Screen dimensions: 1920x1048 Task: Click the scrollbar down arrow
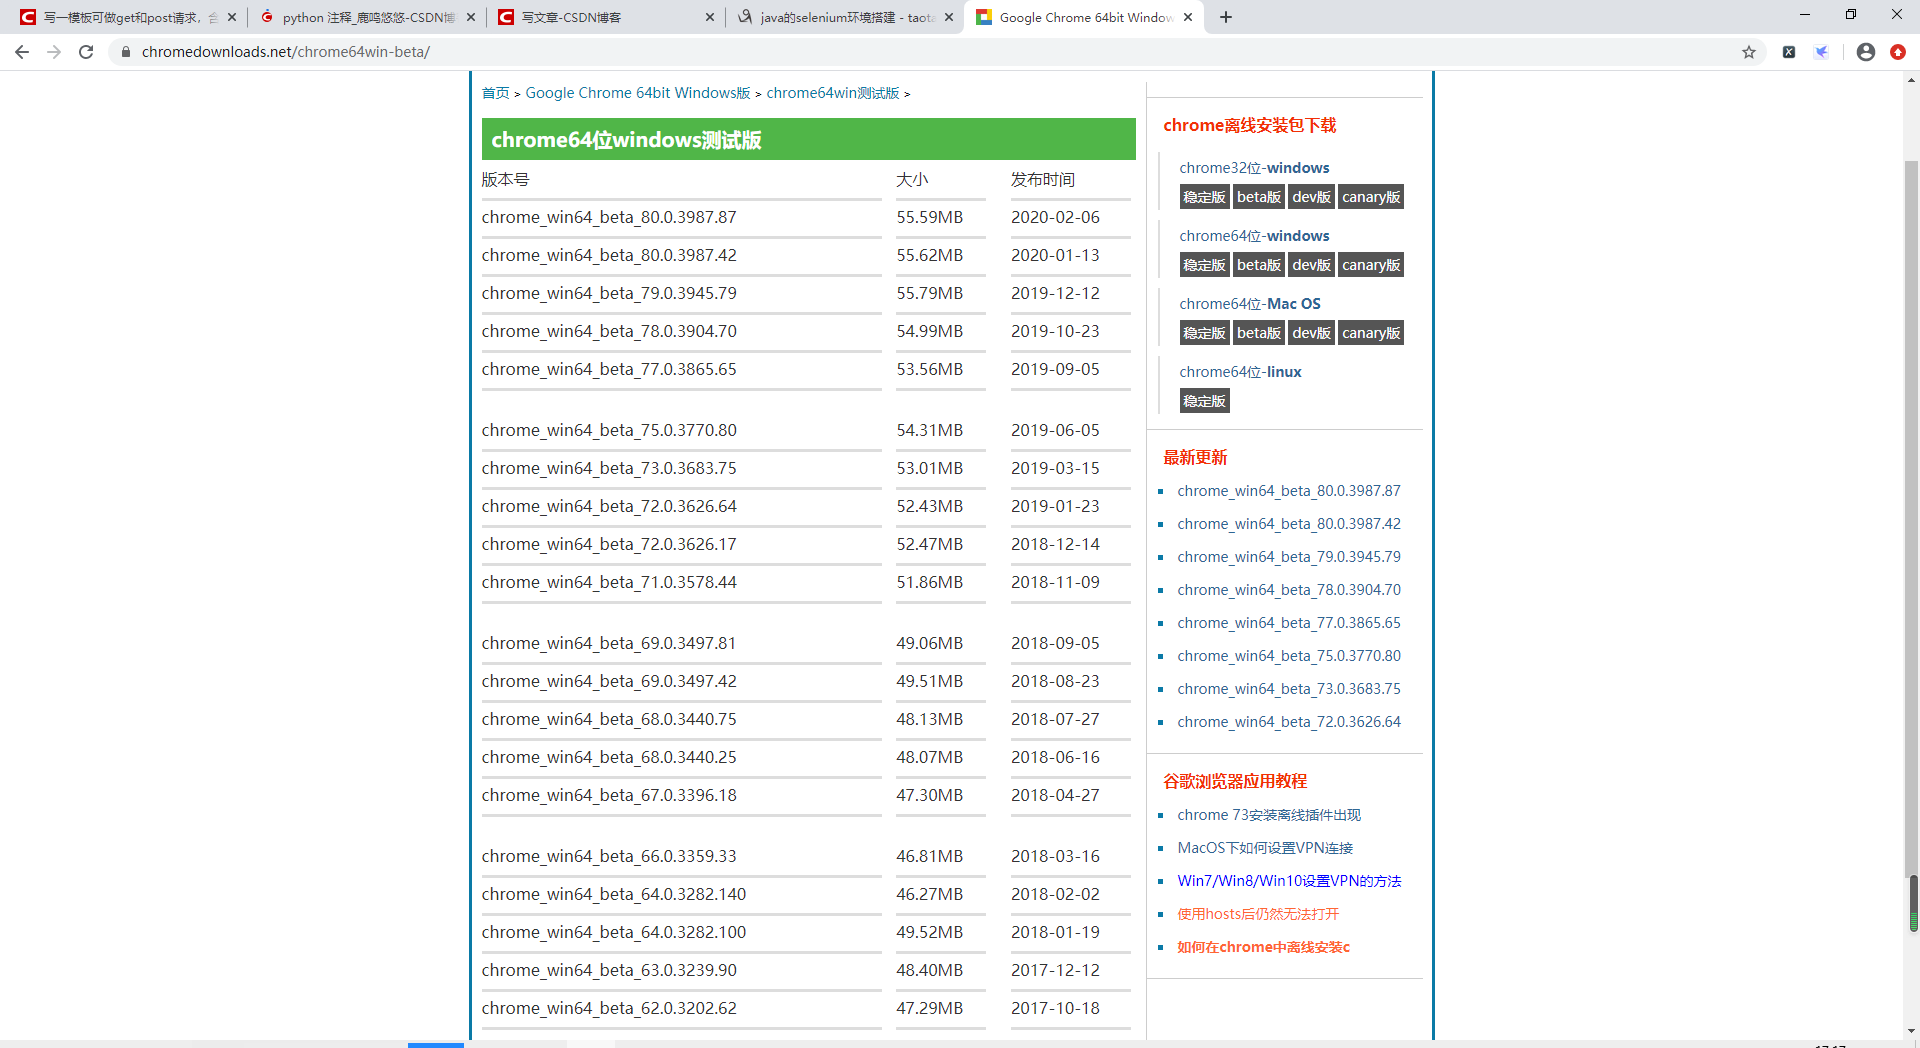click(x=1912, y=1030)
